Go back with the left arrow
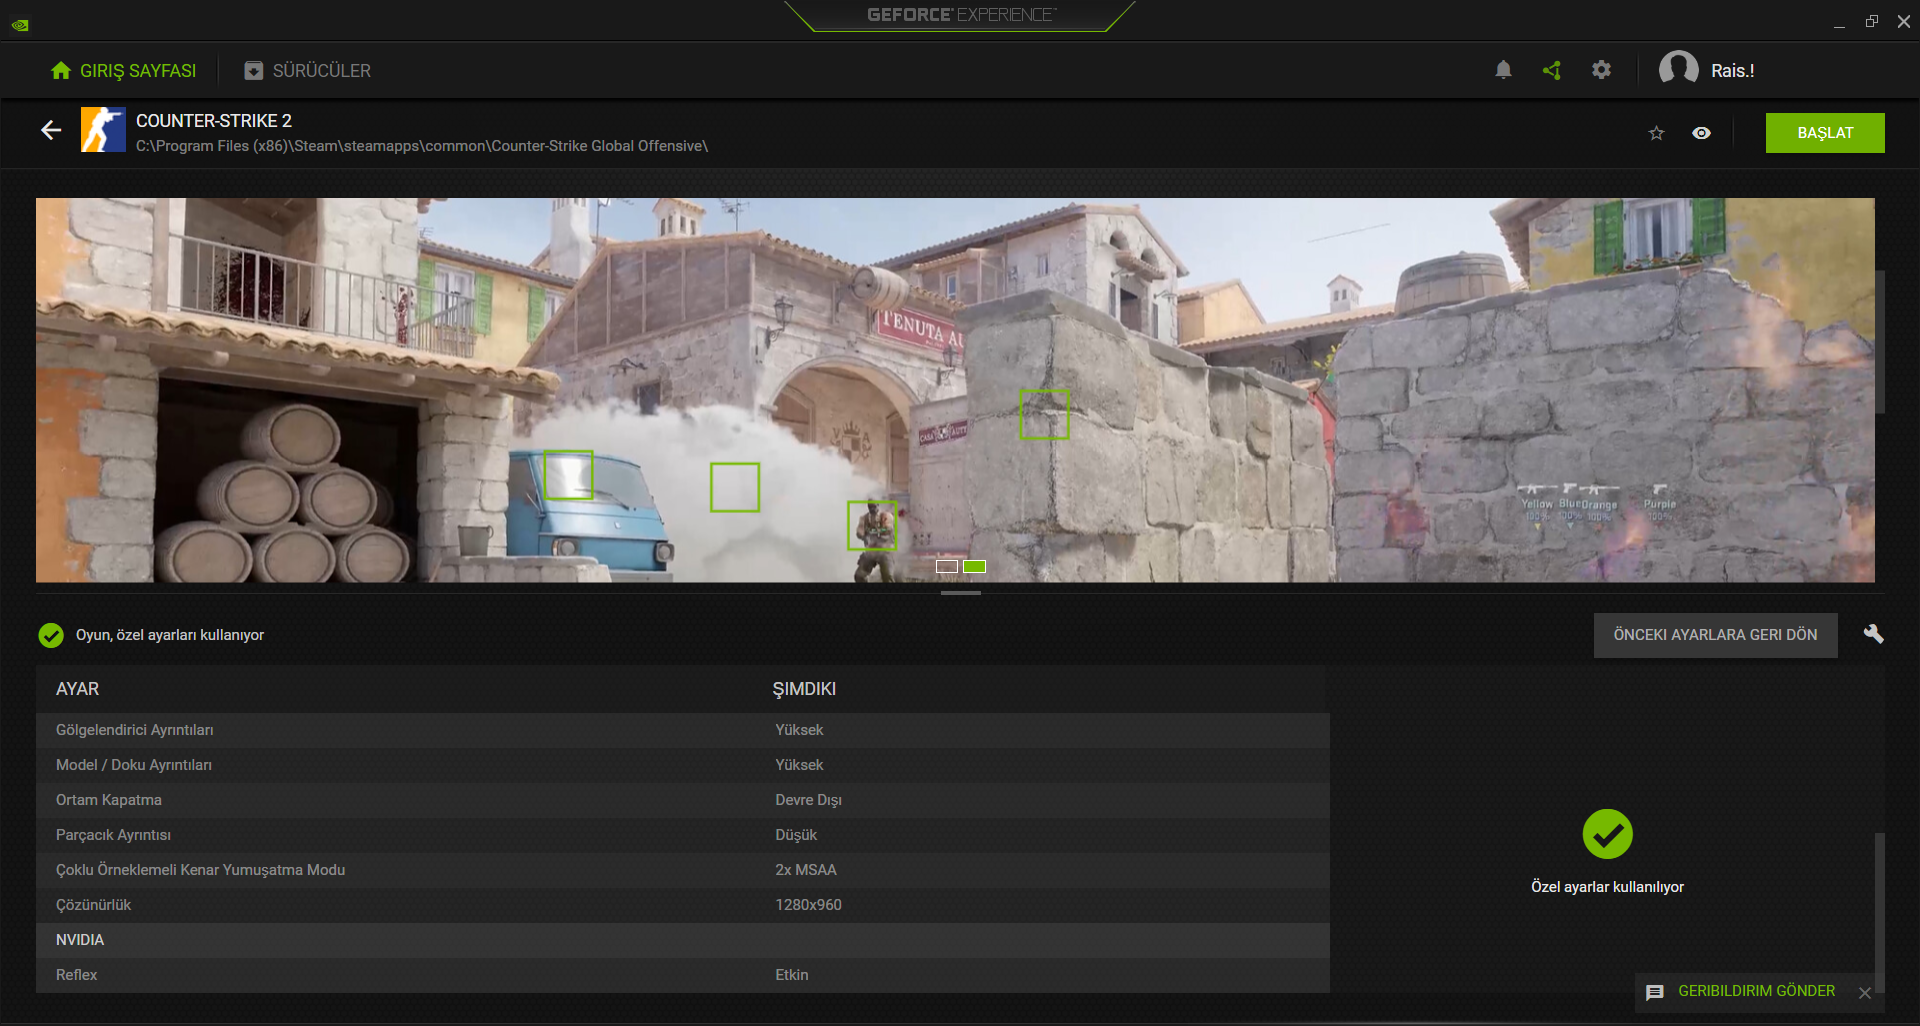Screen dimensions: 1920x1026 click(51, 130)
